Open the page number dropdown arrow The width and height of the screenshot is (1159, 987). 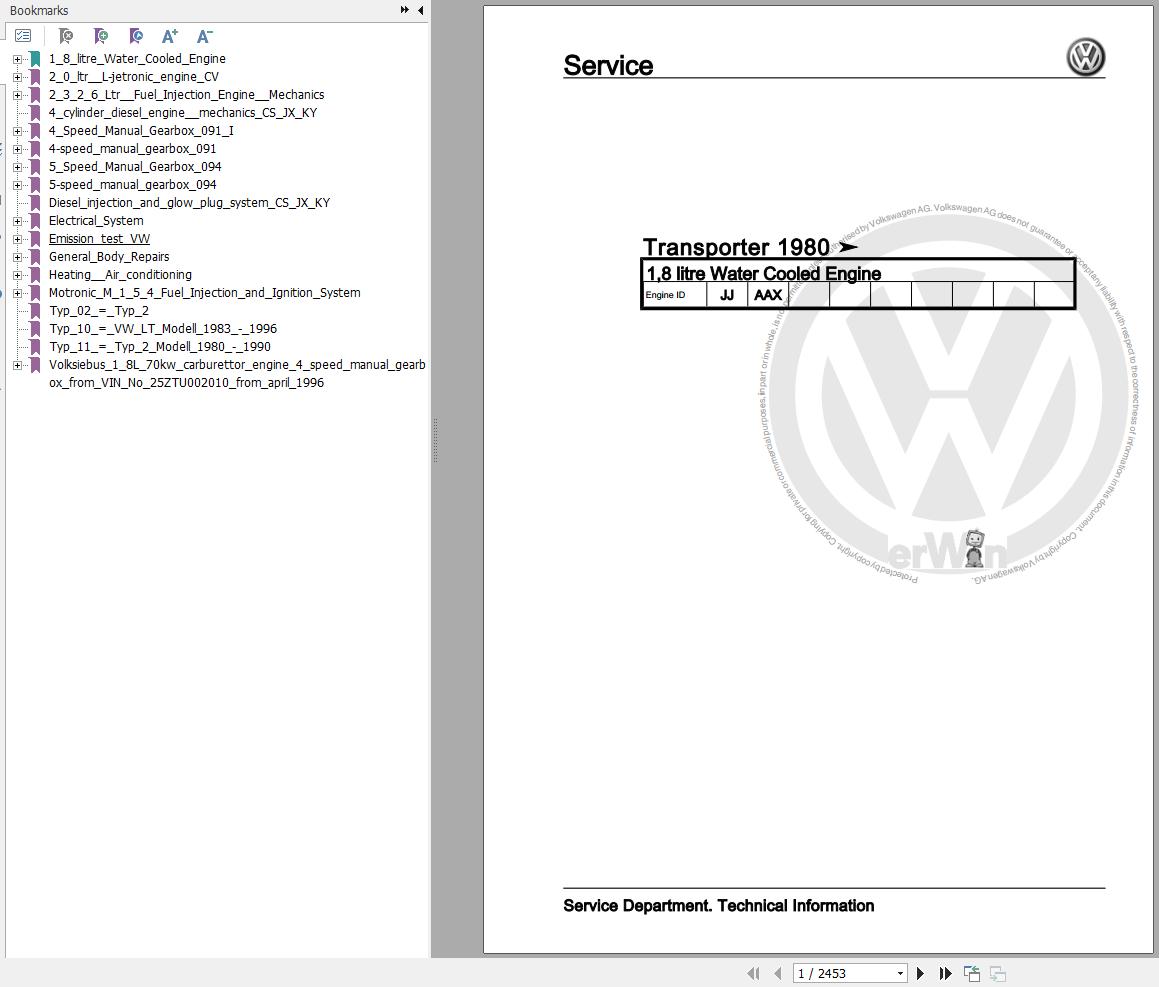[900, 974]
